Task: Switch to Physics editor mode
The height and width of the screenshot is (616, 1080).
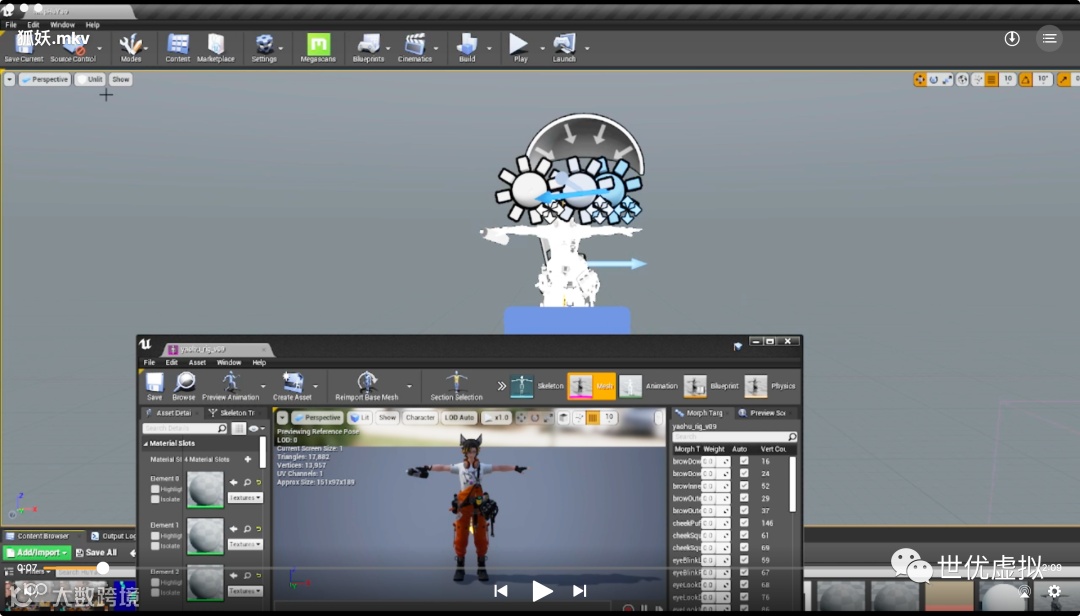Action: click(x=770, y=387)
